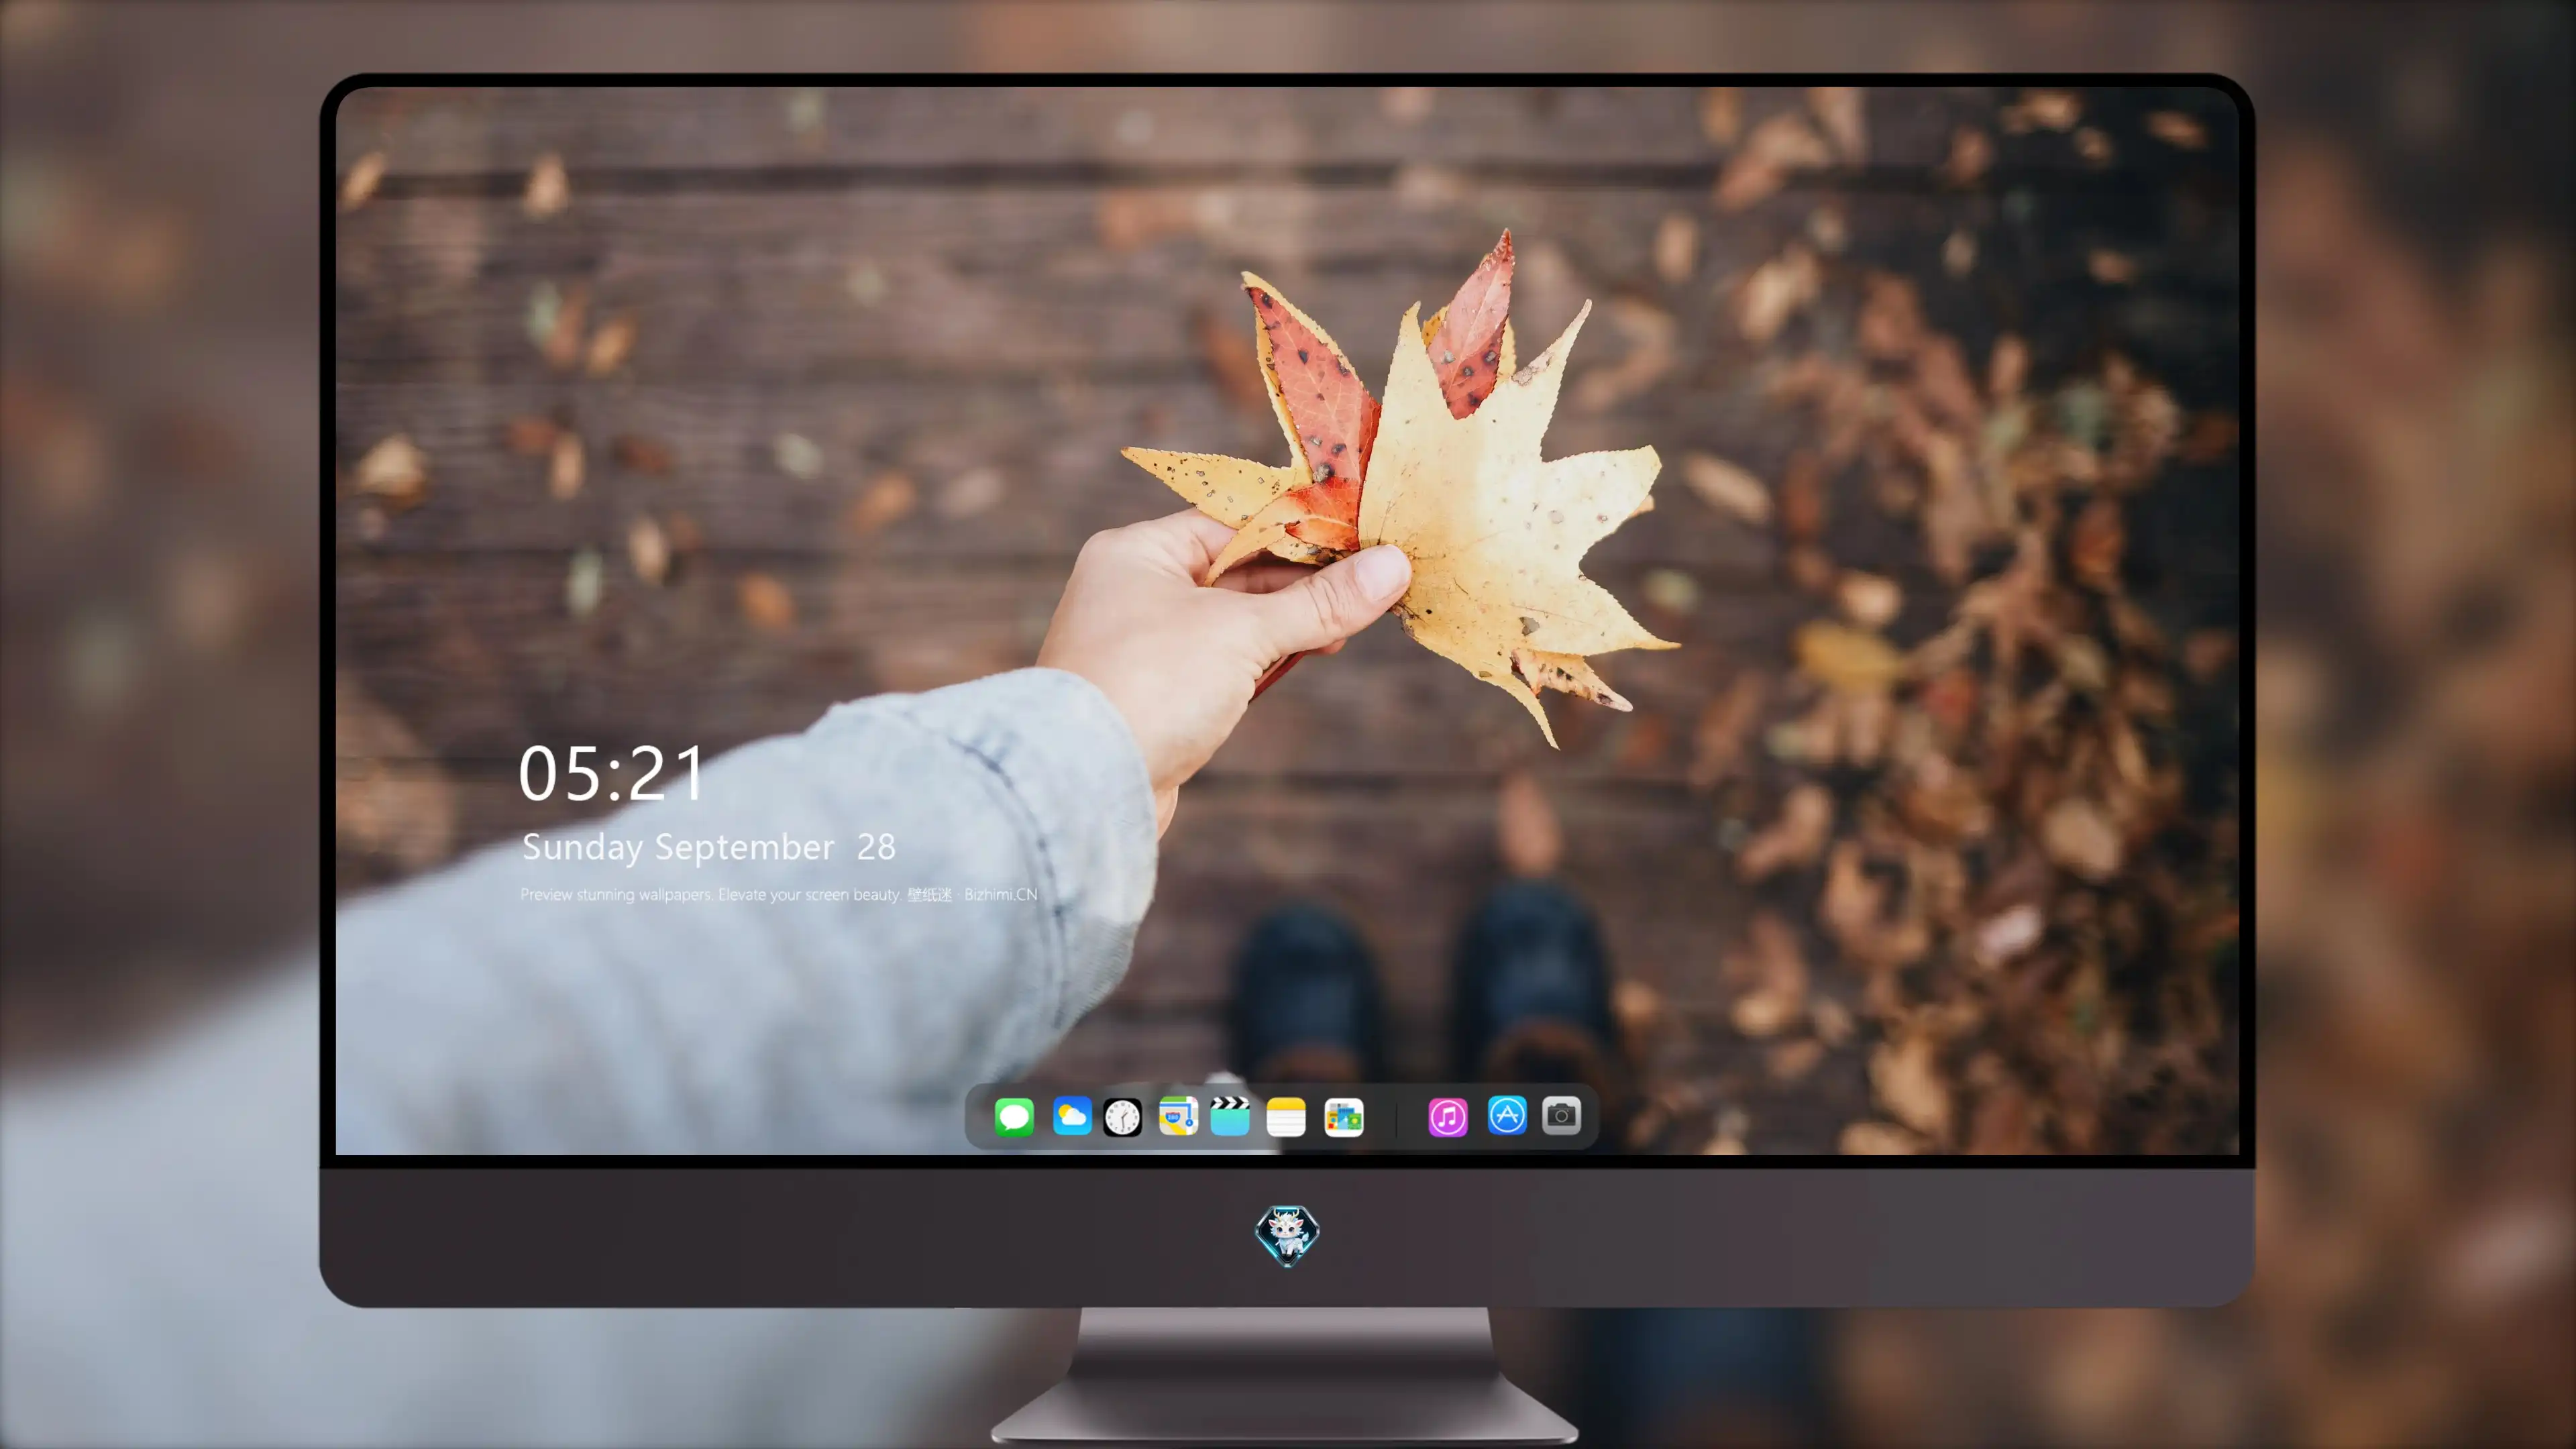The image size is (2576, 1449).
Task: Open the gray Camera app
Action: 1561,1115
